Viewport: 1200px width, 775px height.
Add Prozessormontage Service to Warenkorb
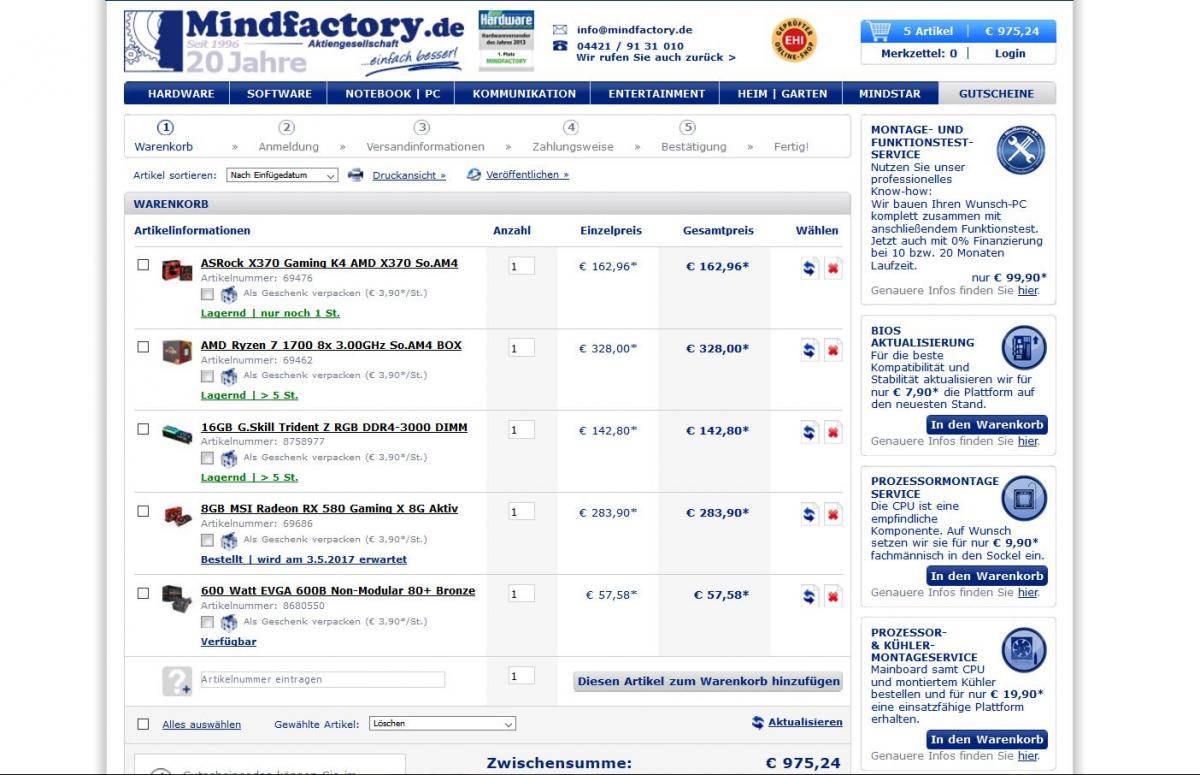tap(987, 576)
